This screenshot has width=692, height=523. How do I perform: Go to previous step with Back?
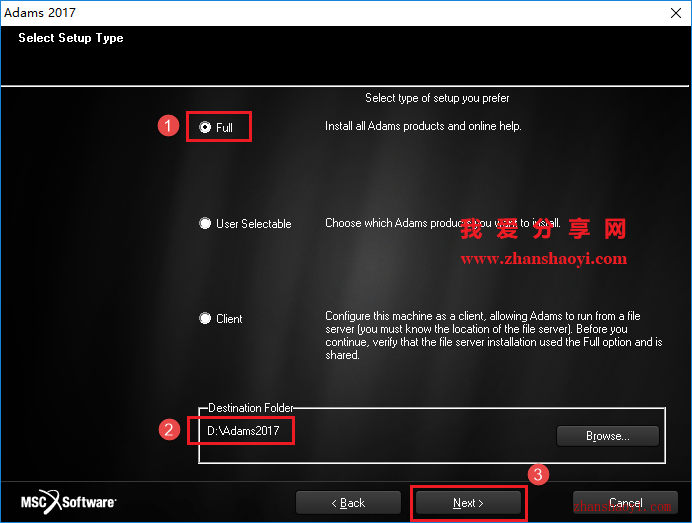point(348,503)
